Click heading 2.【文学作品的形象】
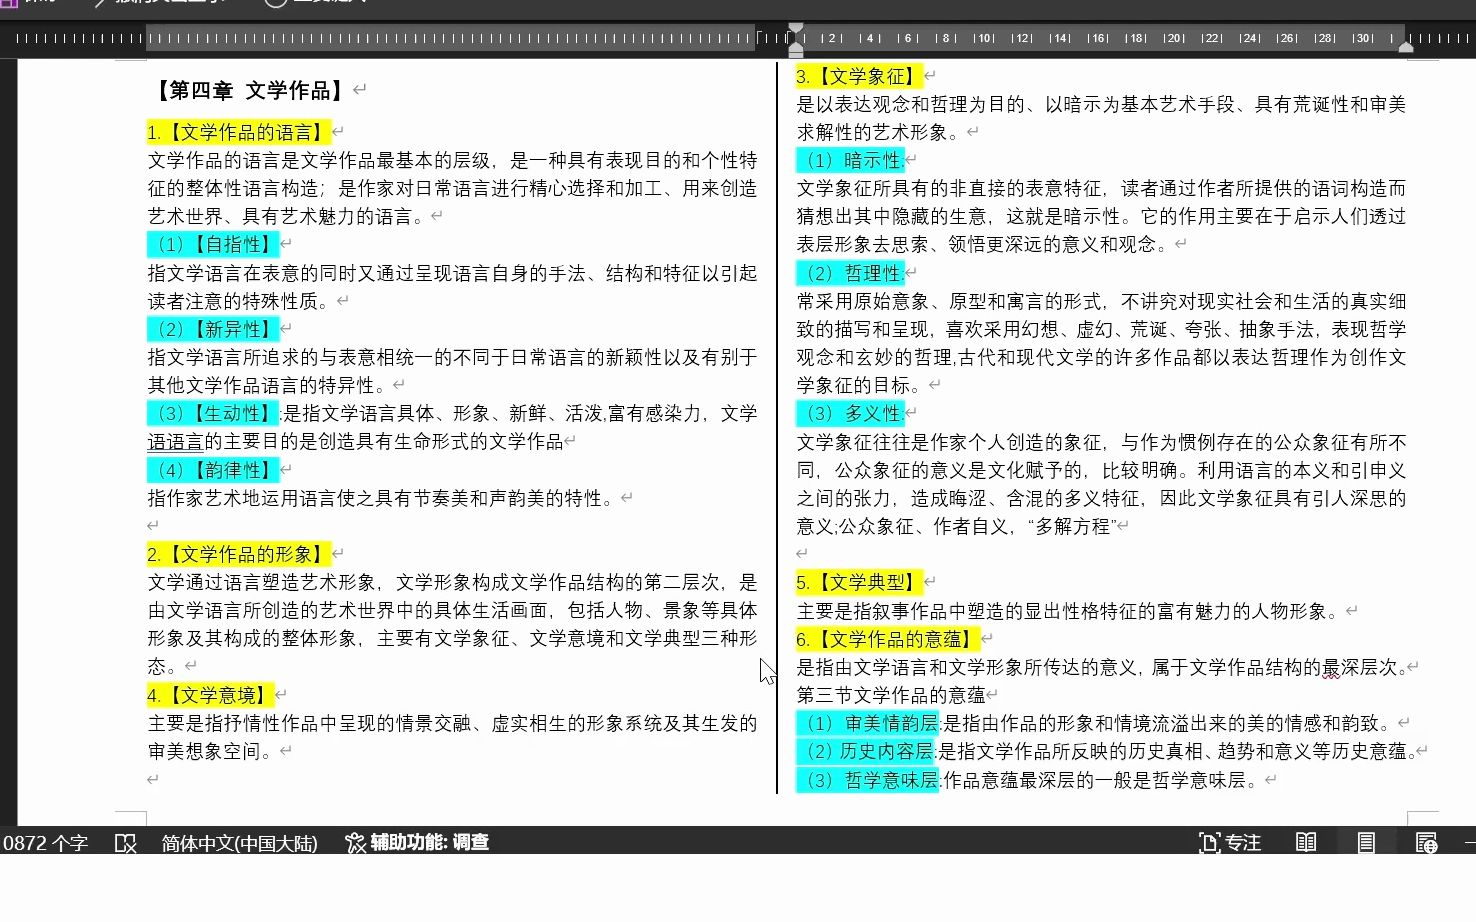 click(x=238, y=554)
